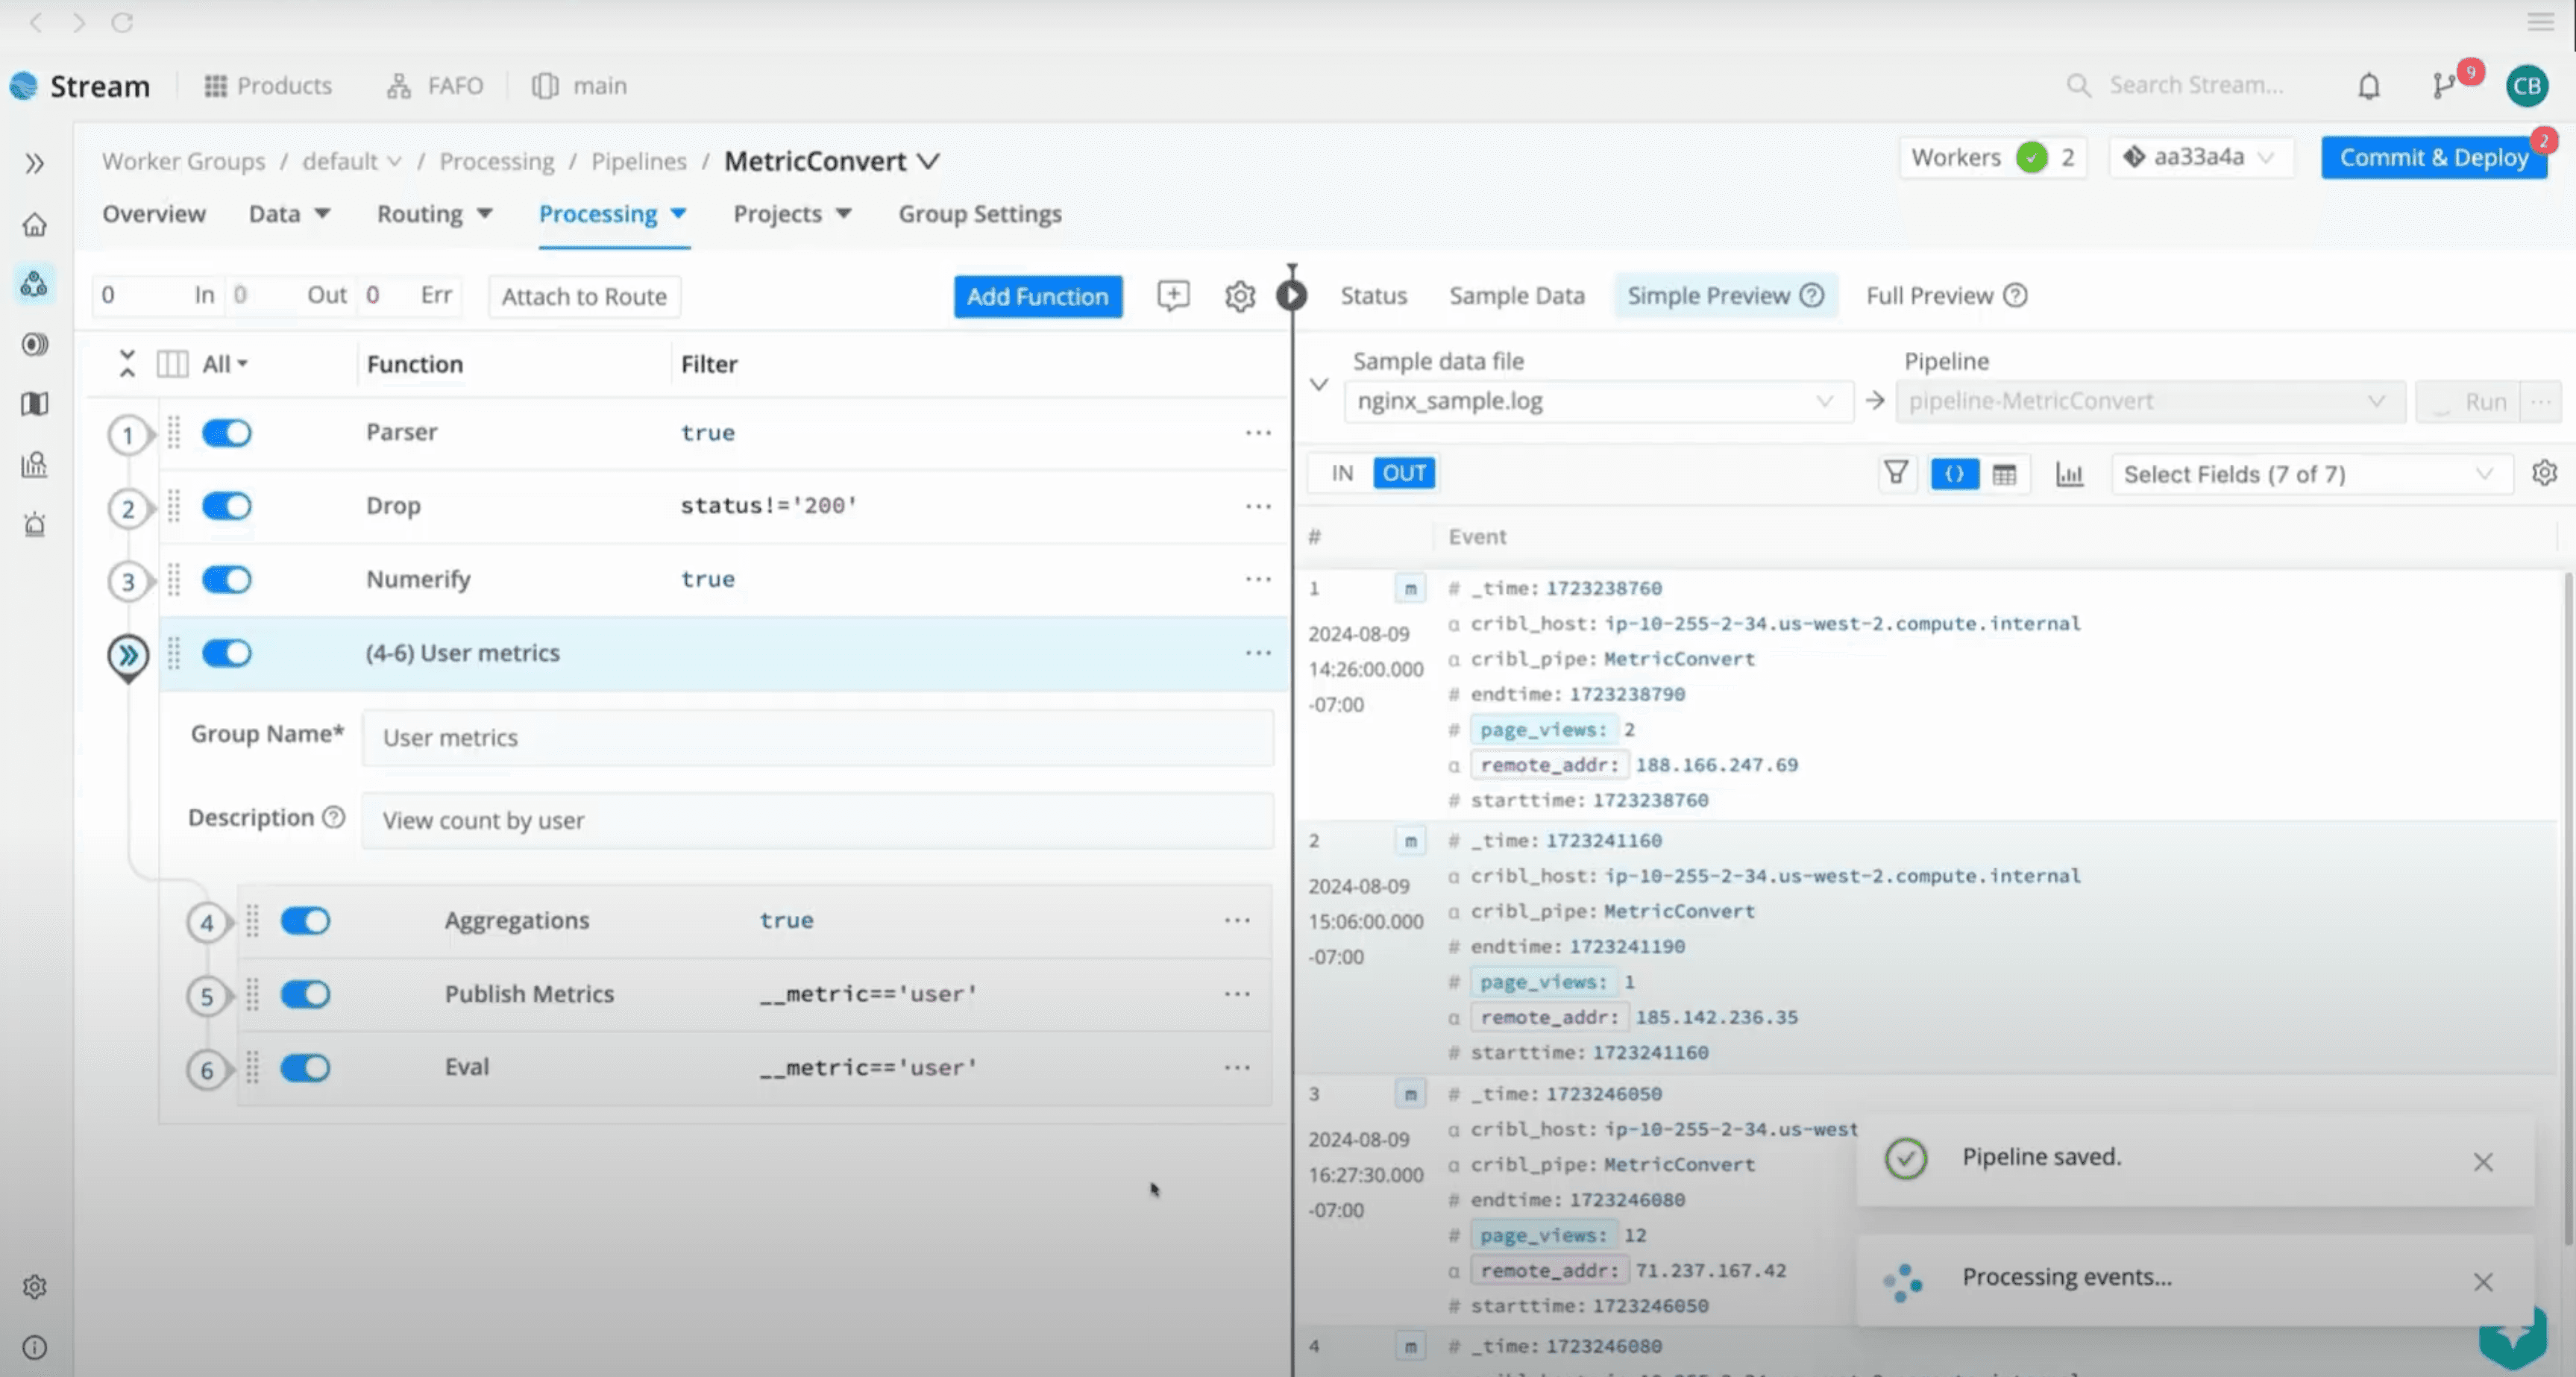Click the Description input field

tap(817, 821)
